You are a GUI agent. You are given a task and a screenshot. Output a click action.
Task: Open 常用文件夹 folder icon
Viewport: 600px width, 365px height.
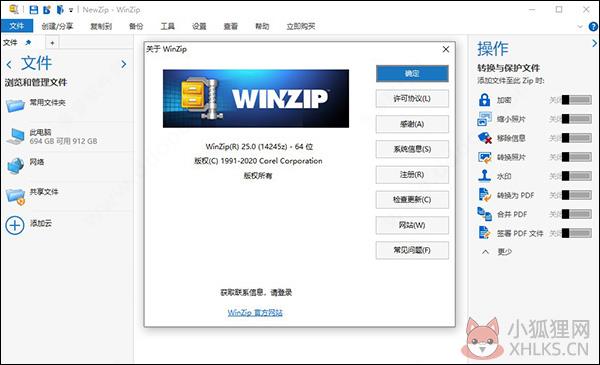[x=15, y=105]
